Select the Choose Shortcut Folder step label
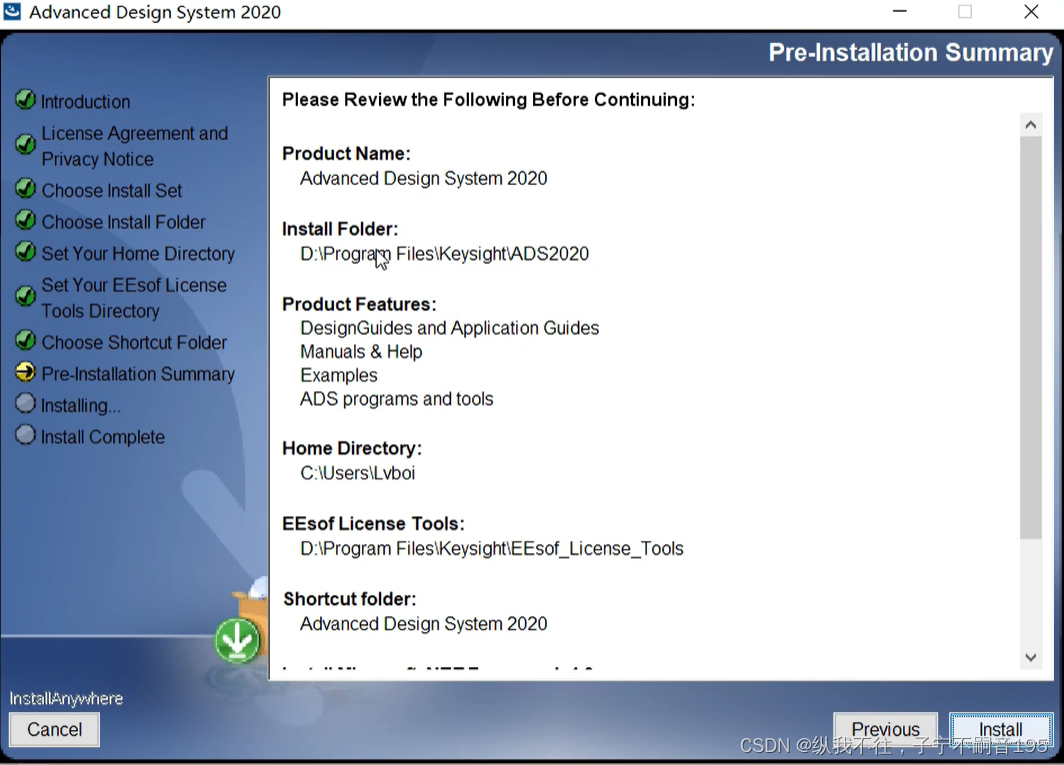 click(134, 342)
